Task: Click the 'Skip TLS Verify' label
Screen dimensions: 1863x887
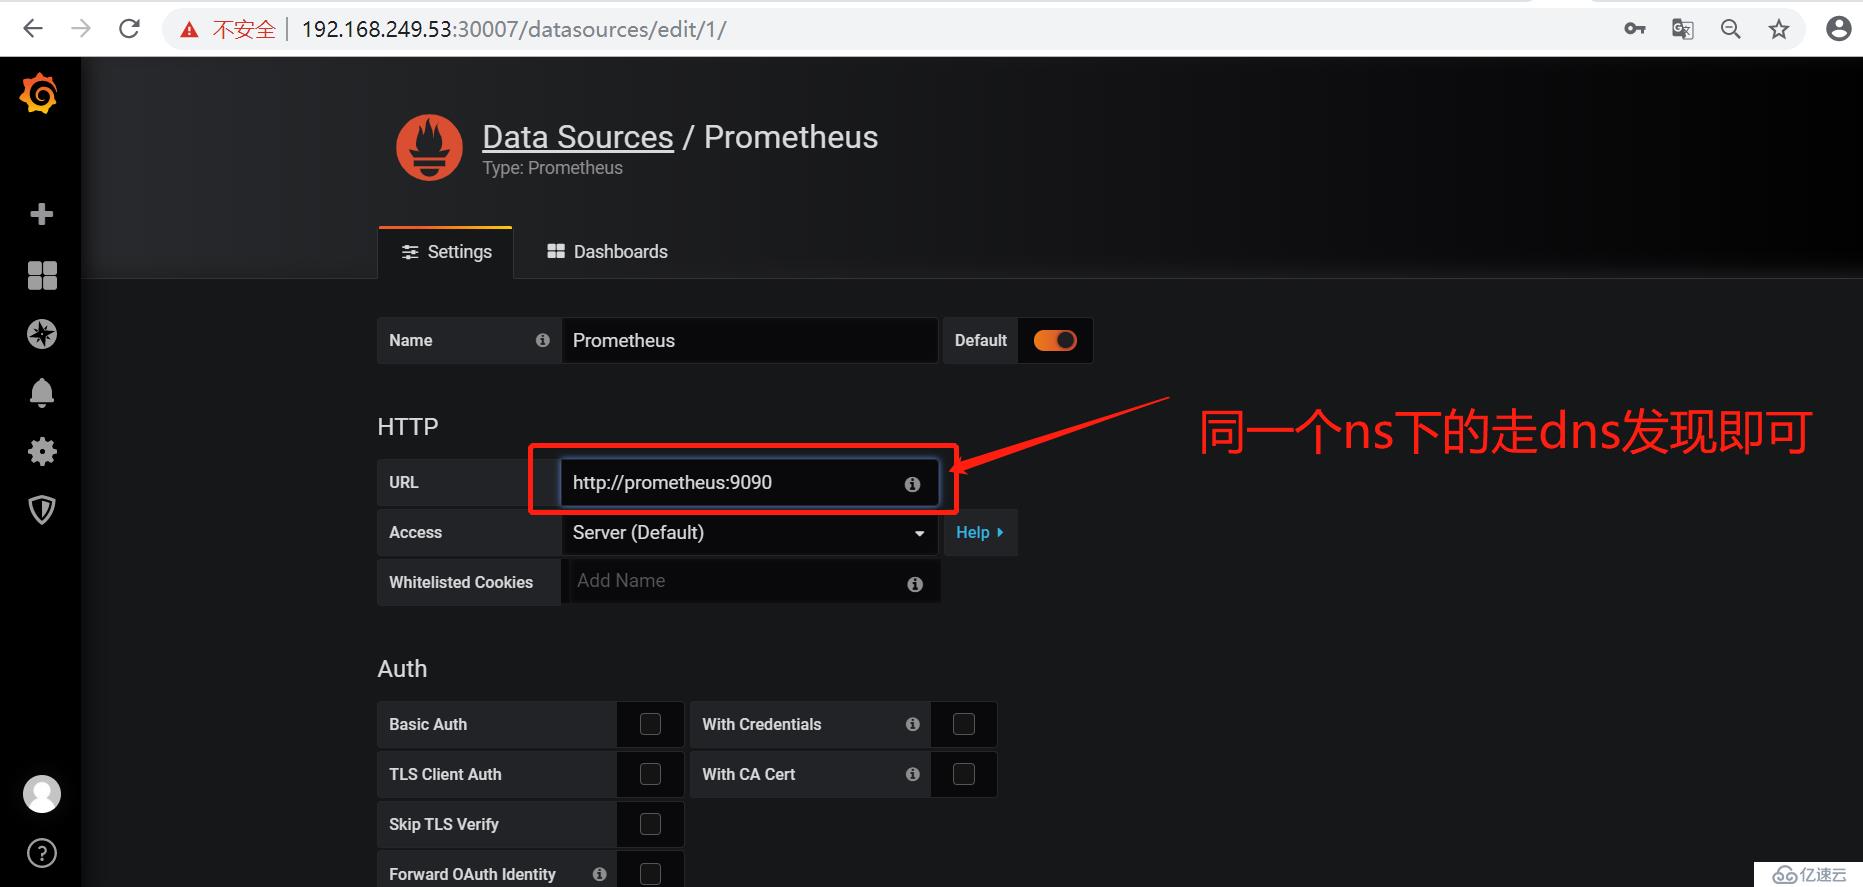Action: [x=444, y=824]
